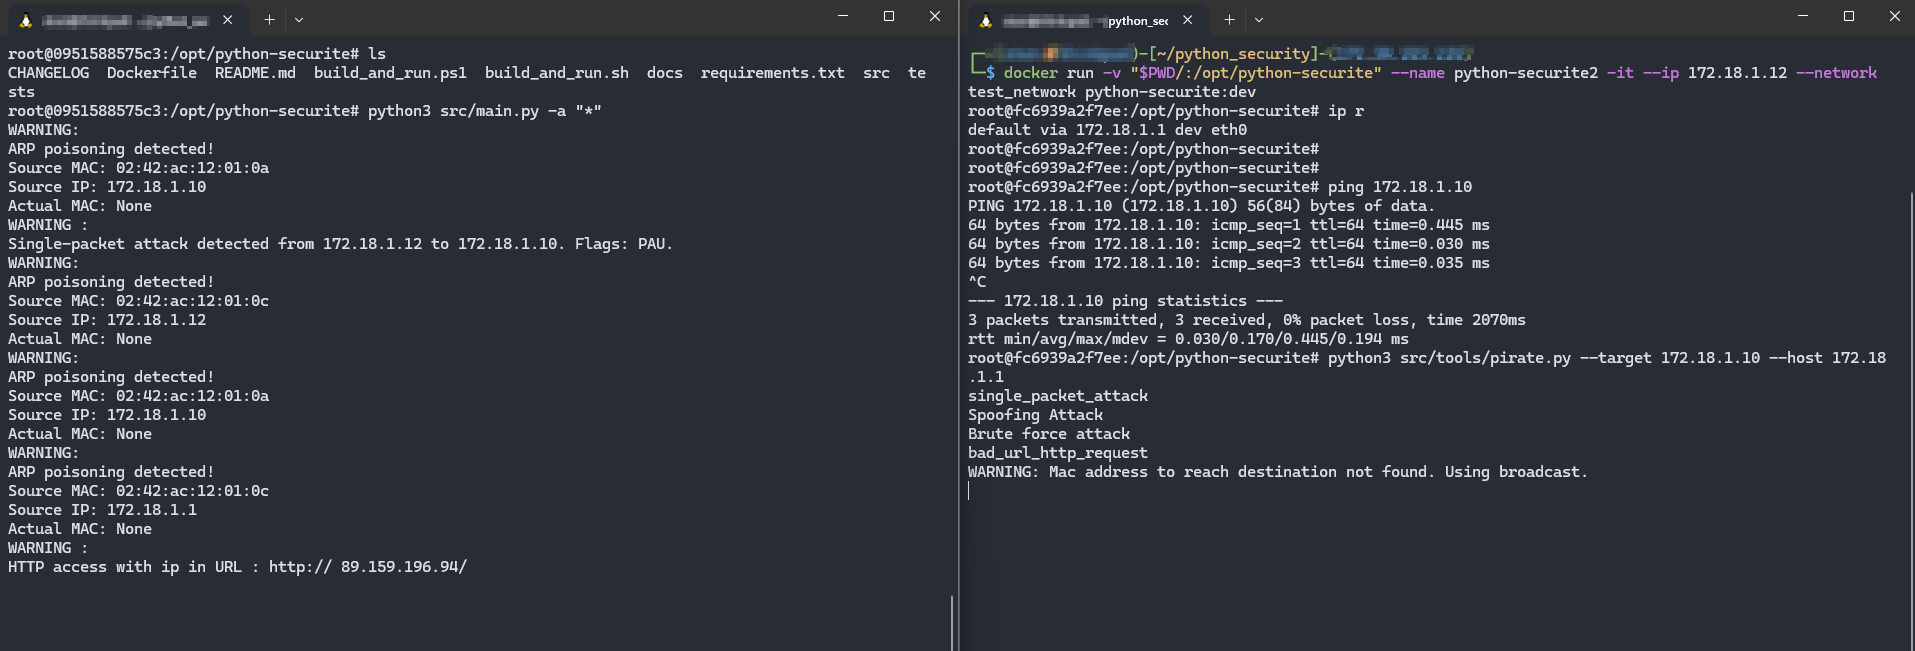Click 'build_and_run.sh' in the ls output
This screenshot has width=1915, height=651.
click(557, 73)
